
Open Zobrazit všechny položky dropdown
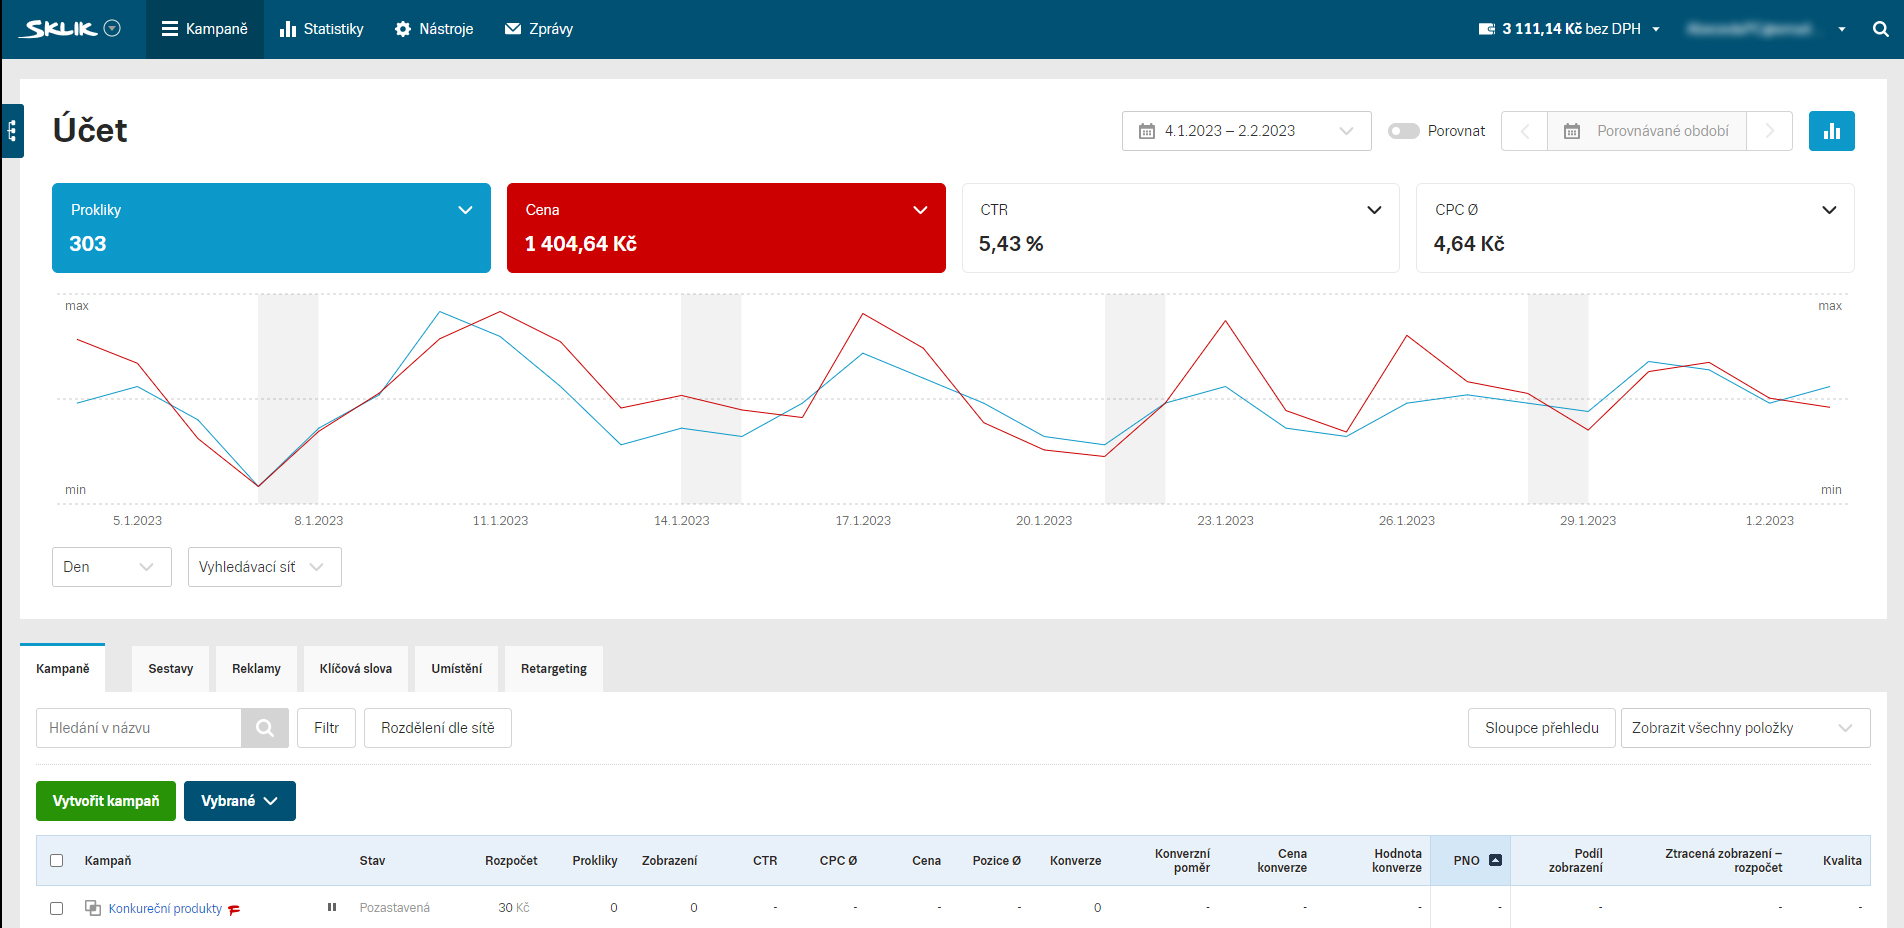click(1745, 728)
